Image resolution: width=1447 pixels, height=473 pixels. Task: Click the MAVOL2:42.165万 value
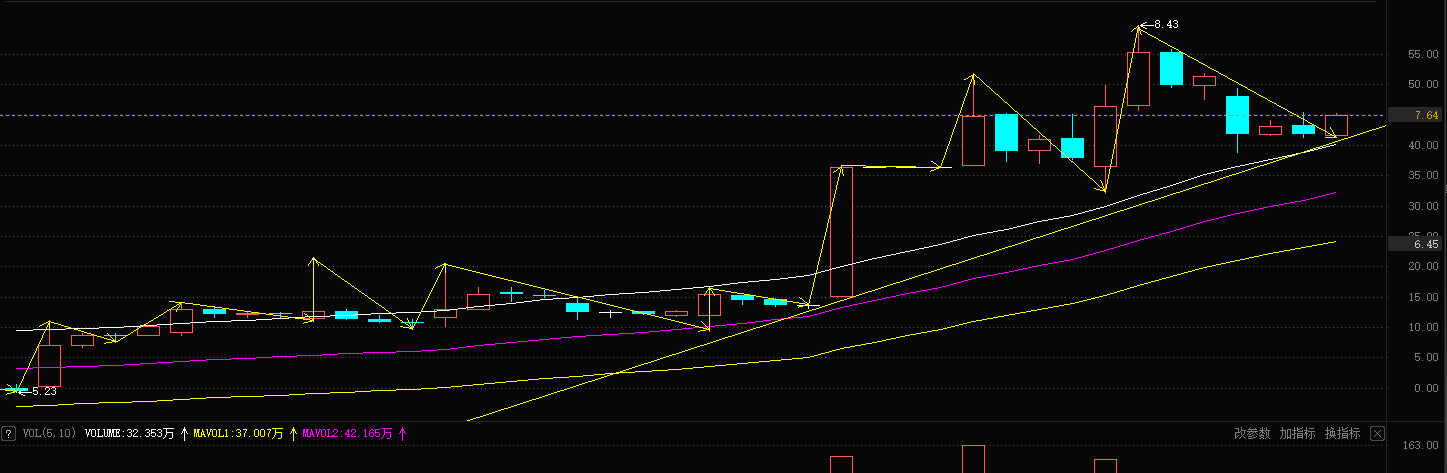pyautogui.click(x=348, y=434)
